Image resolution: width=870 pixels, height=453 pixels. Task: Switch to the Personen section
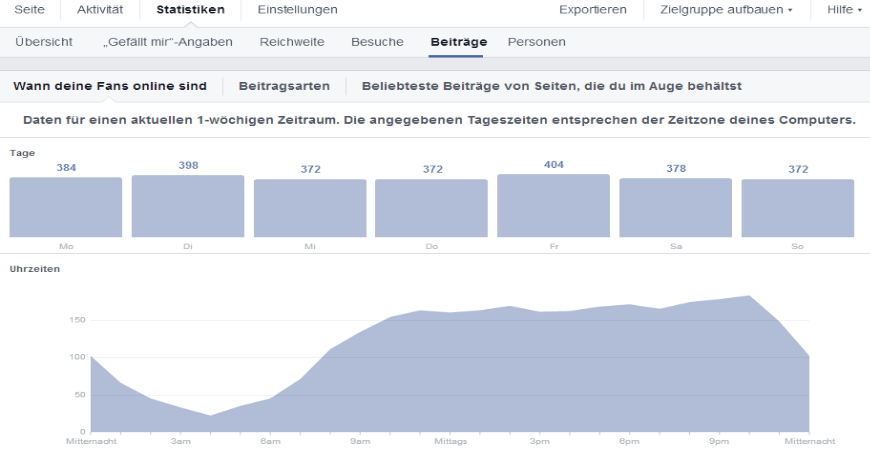coord(536,42)
